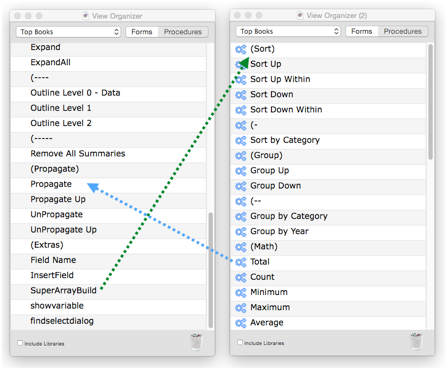The image size is (448, 370).
Task: Enable Include Libraries in left window
Action: [x=20, y=343]
